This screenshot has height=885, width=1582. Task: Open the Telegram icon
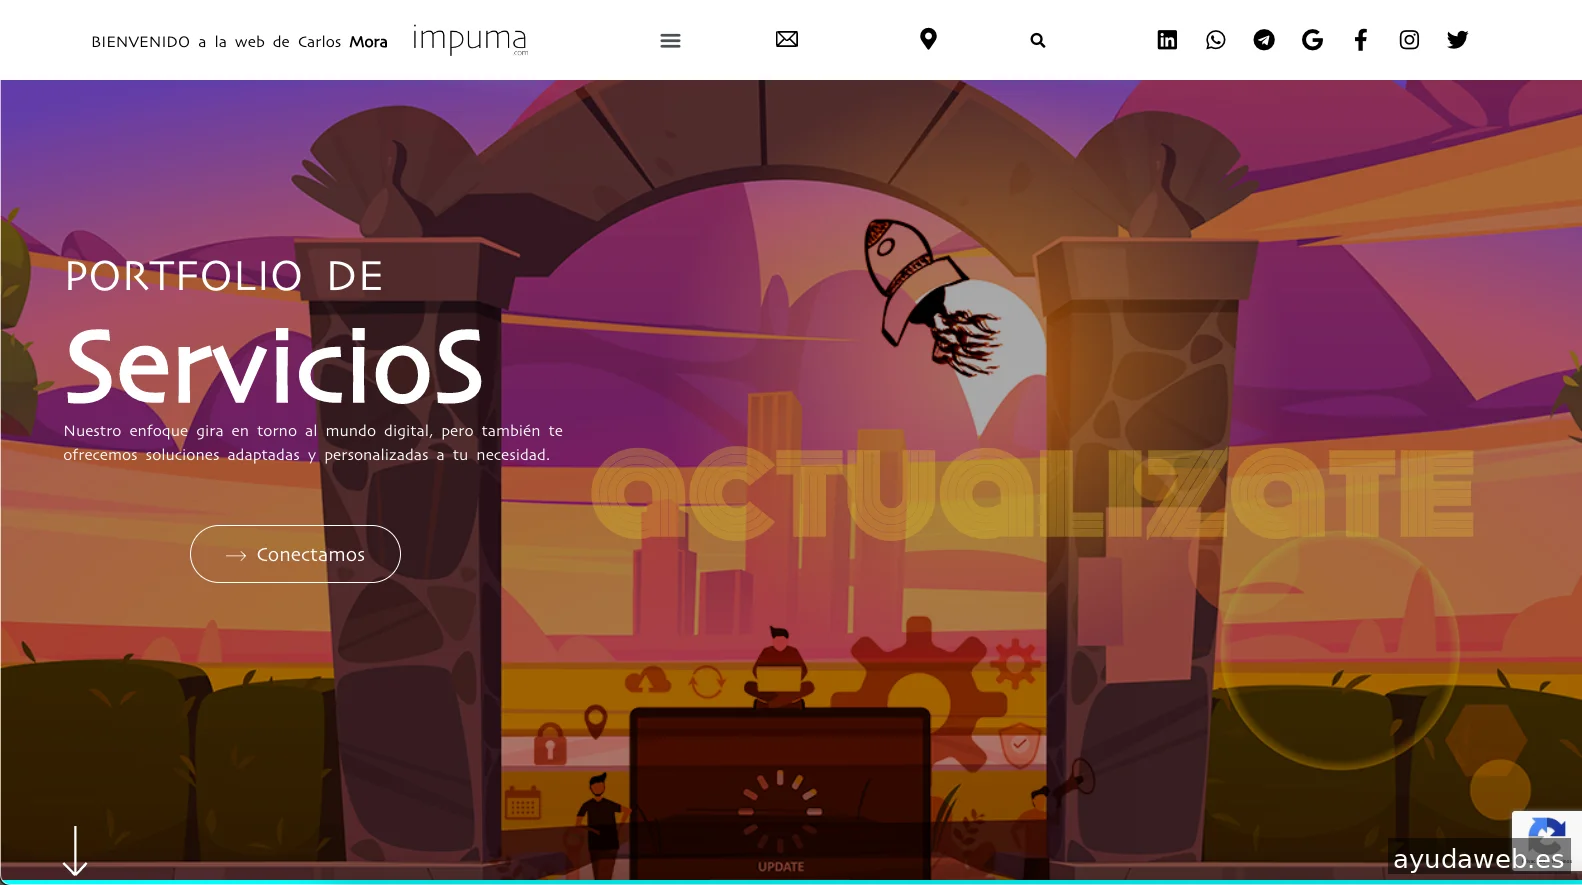[1264, 40]
